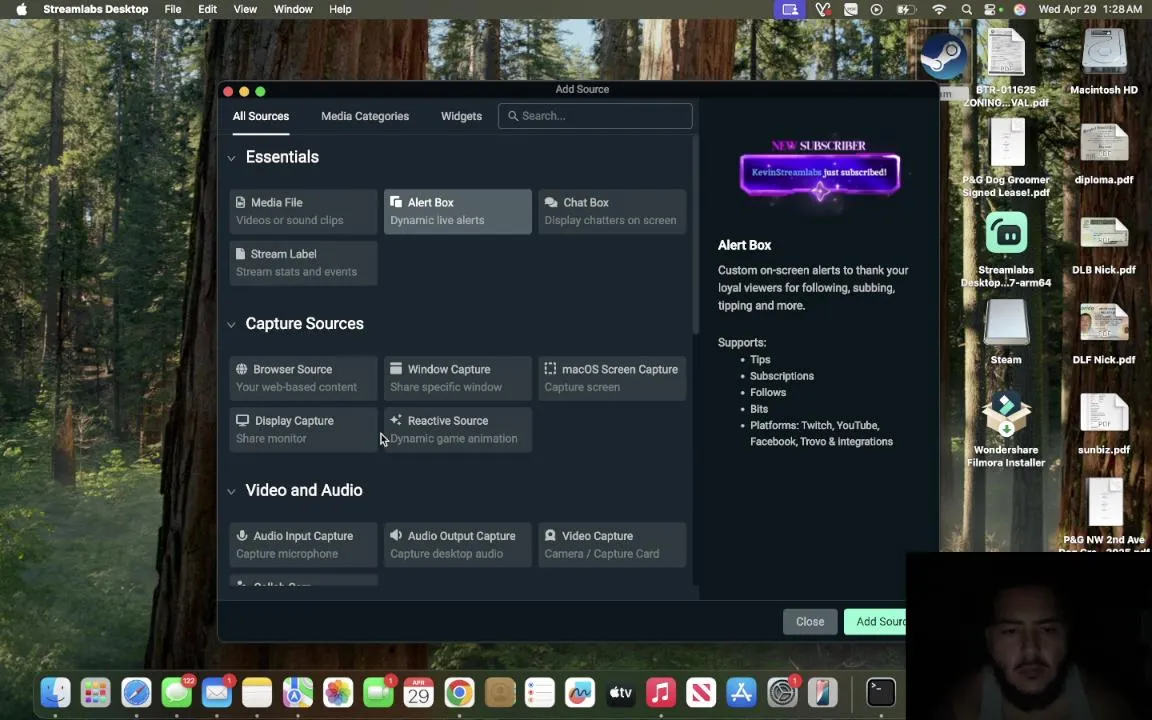Collapse the Capture Sources section
Viewport: 1152px width, 720px height.
coord(231,325)
